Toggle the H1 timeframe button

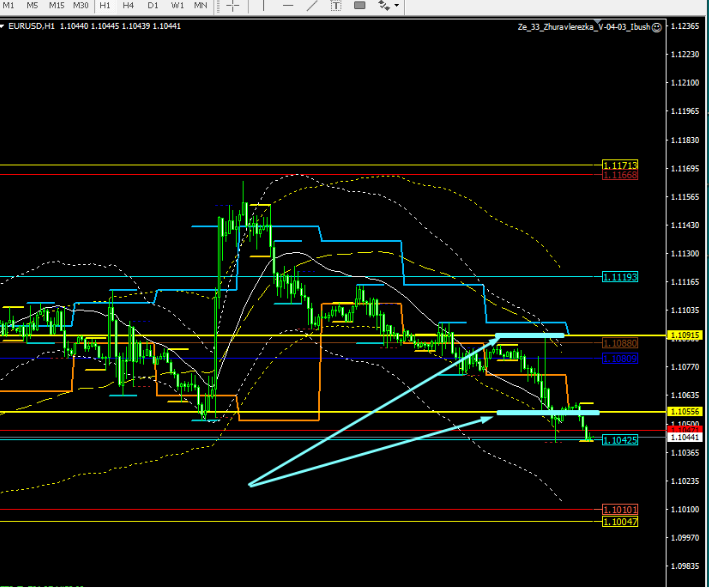[105, 6]
